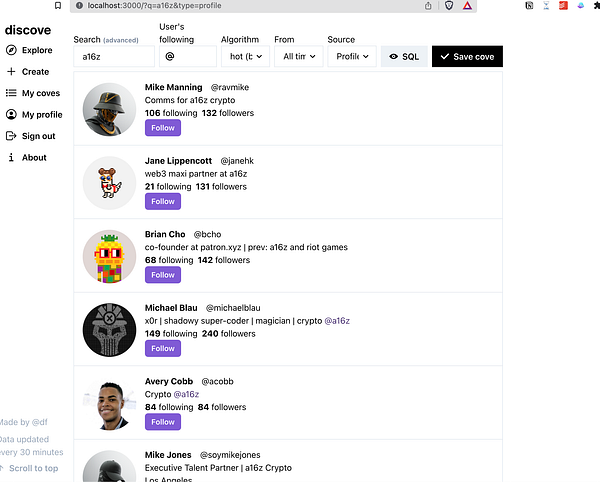Open the About info icon

(11, 158)
